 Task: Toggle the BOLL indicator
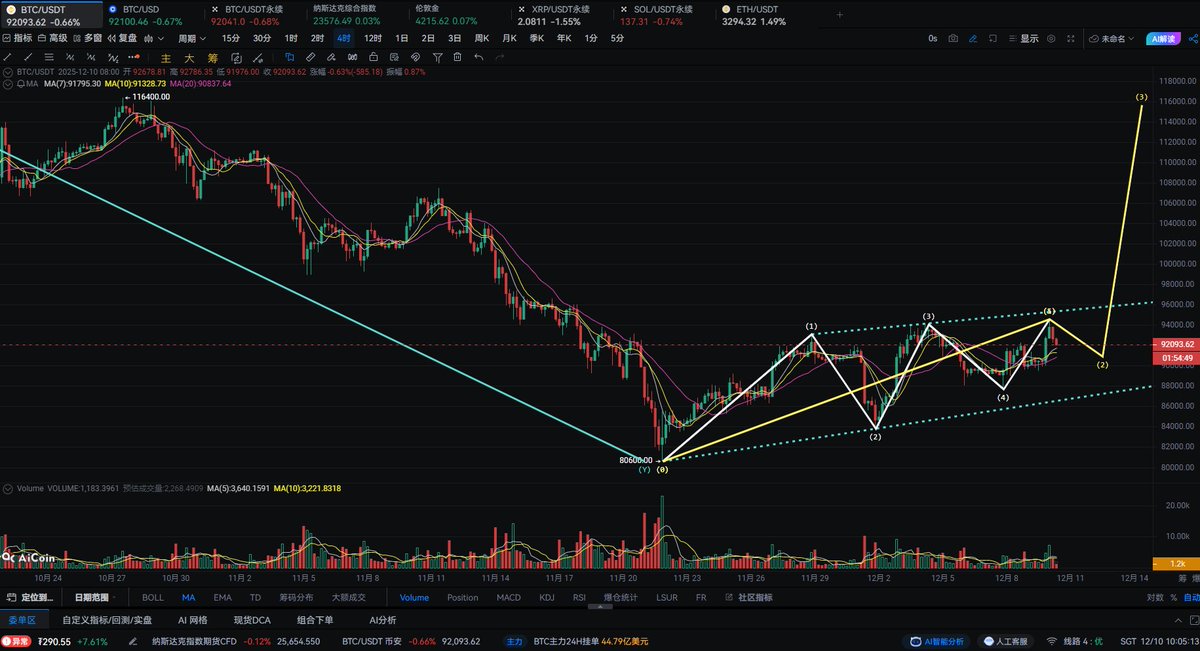coord(152,597)
